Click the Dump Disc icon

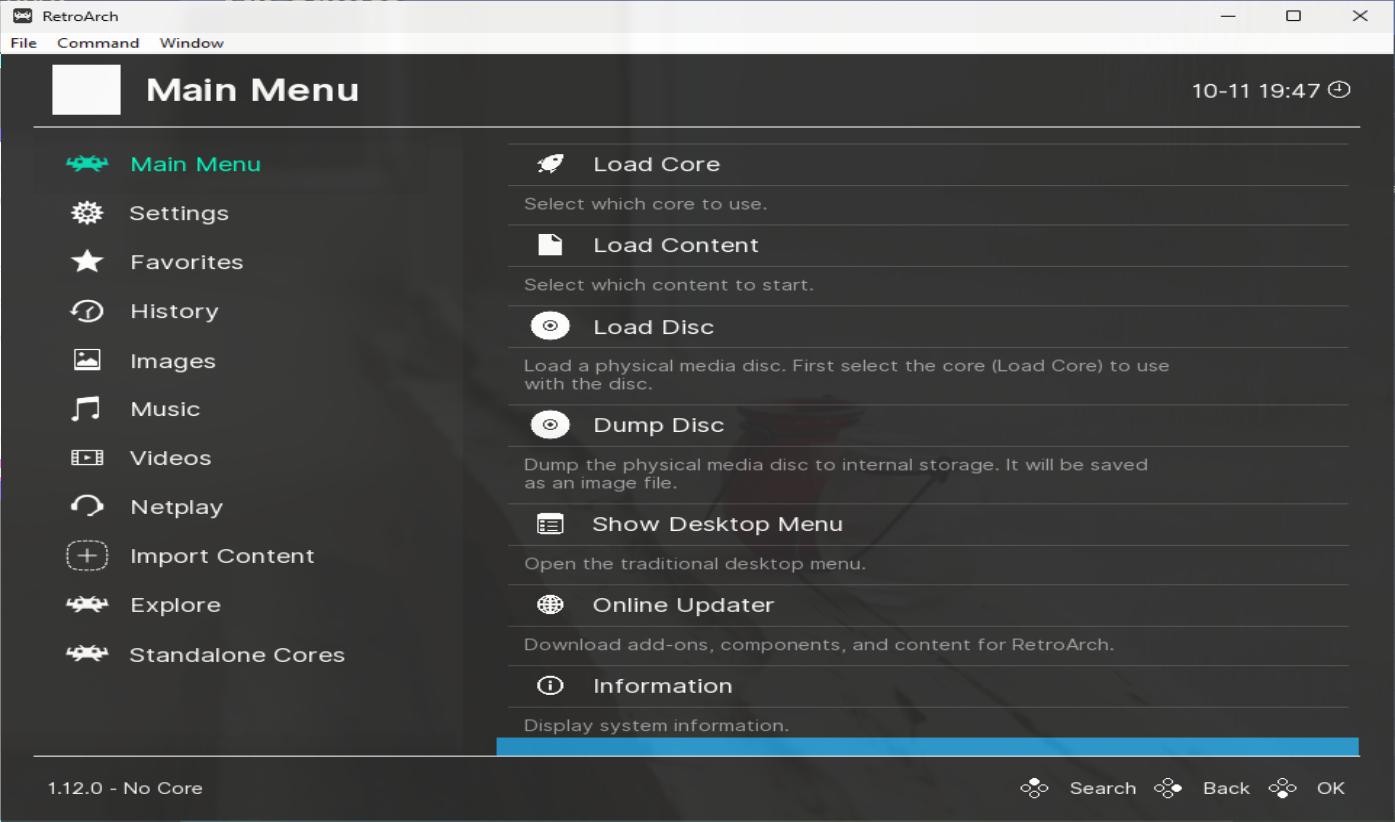tap(551, 424)
